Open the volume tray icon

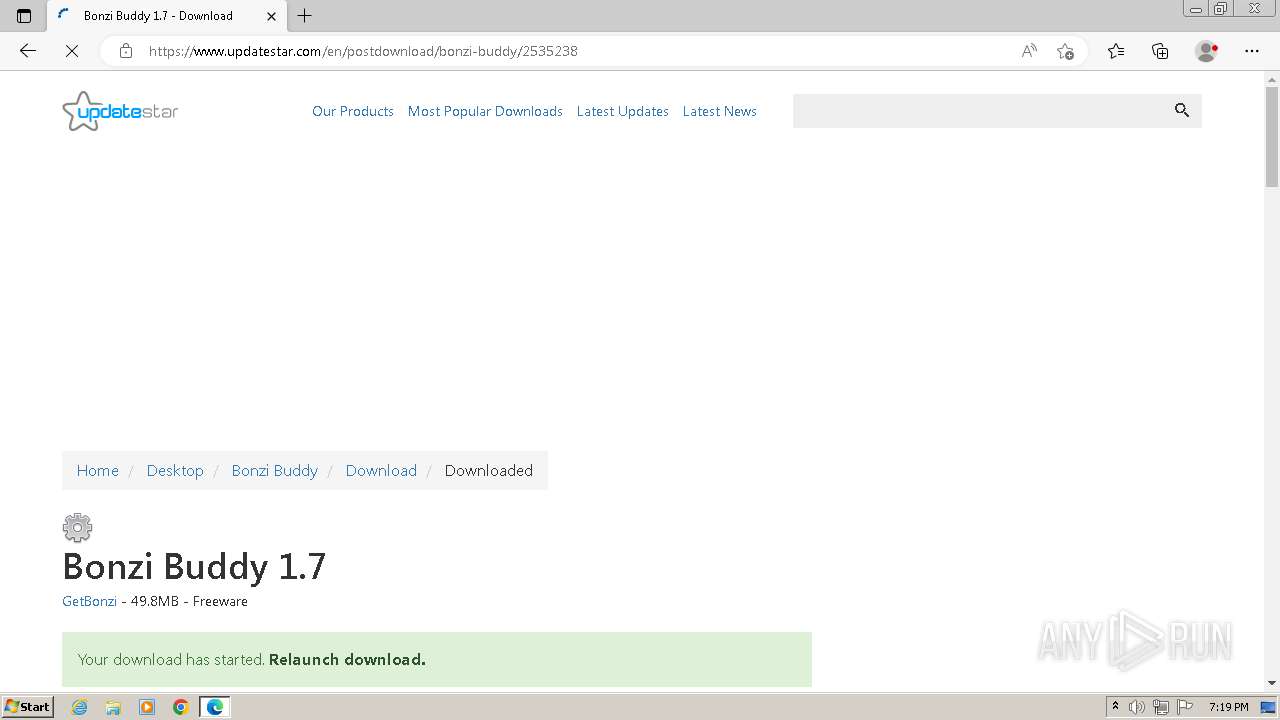pos(1137,707)
